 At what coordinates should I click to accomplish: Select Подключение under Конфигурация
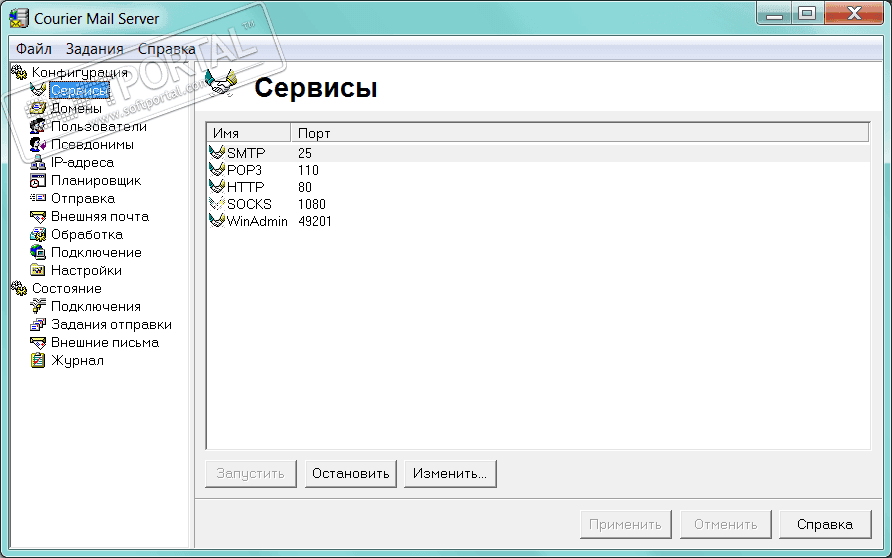tap(96, 252)
